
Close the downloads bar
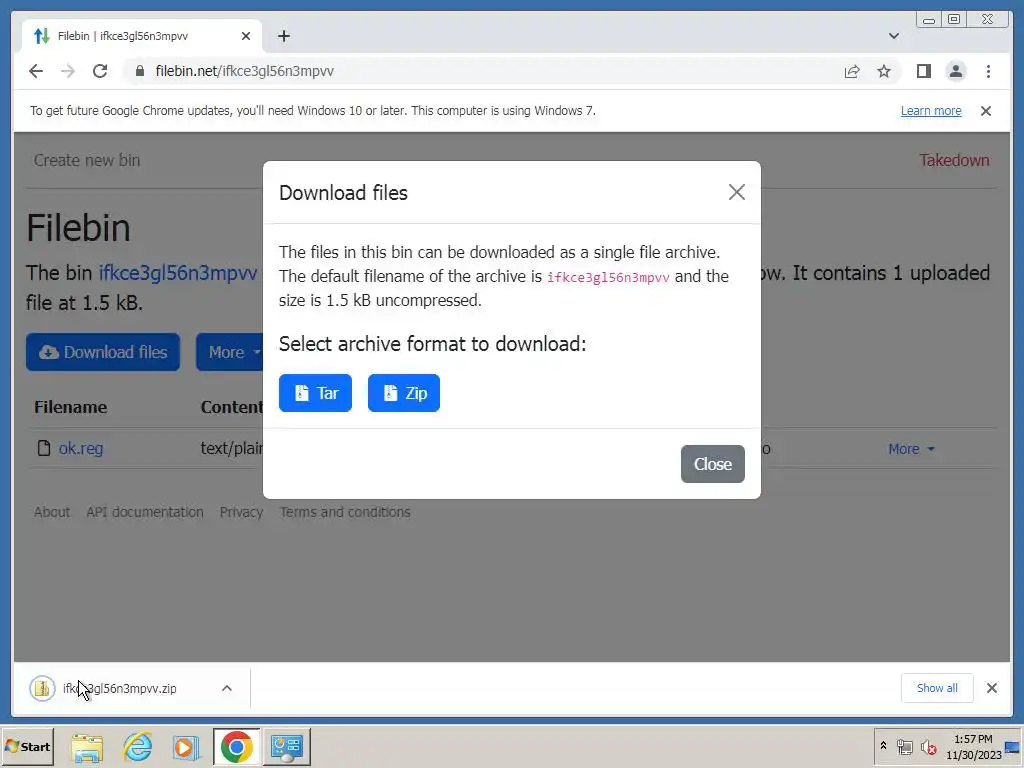(x=991, y=688)
